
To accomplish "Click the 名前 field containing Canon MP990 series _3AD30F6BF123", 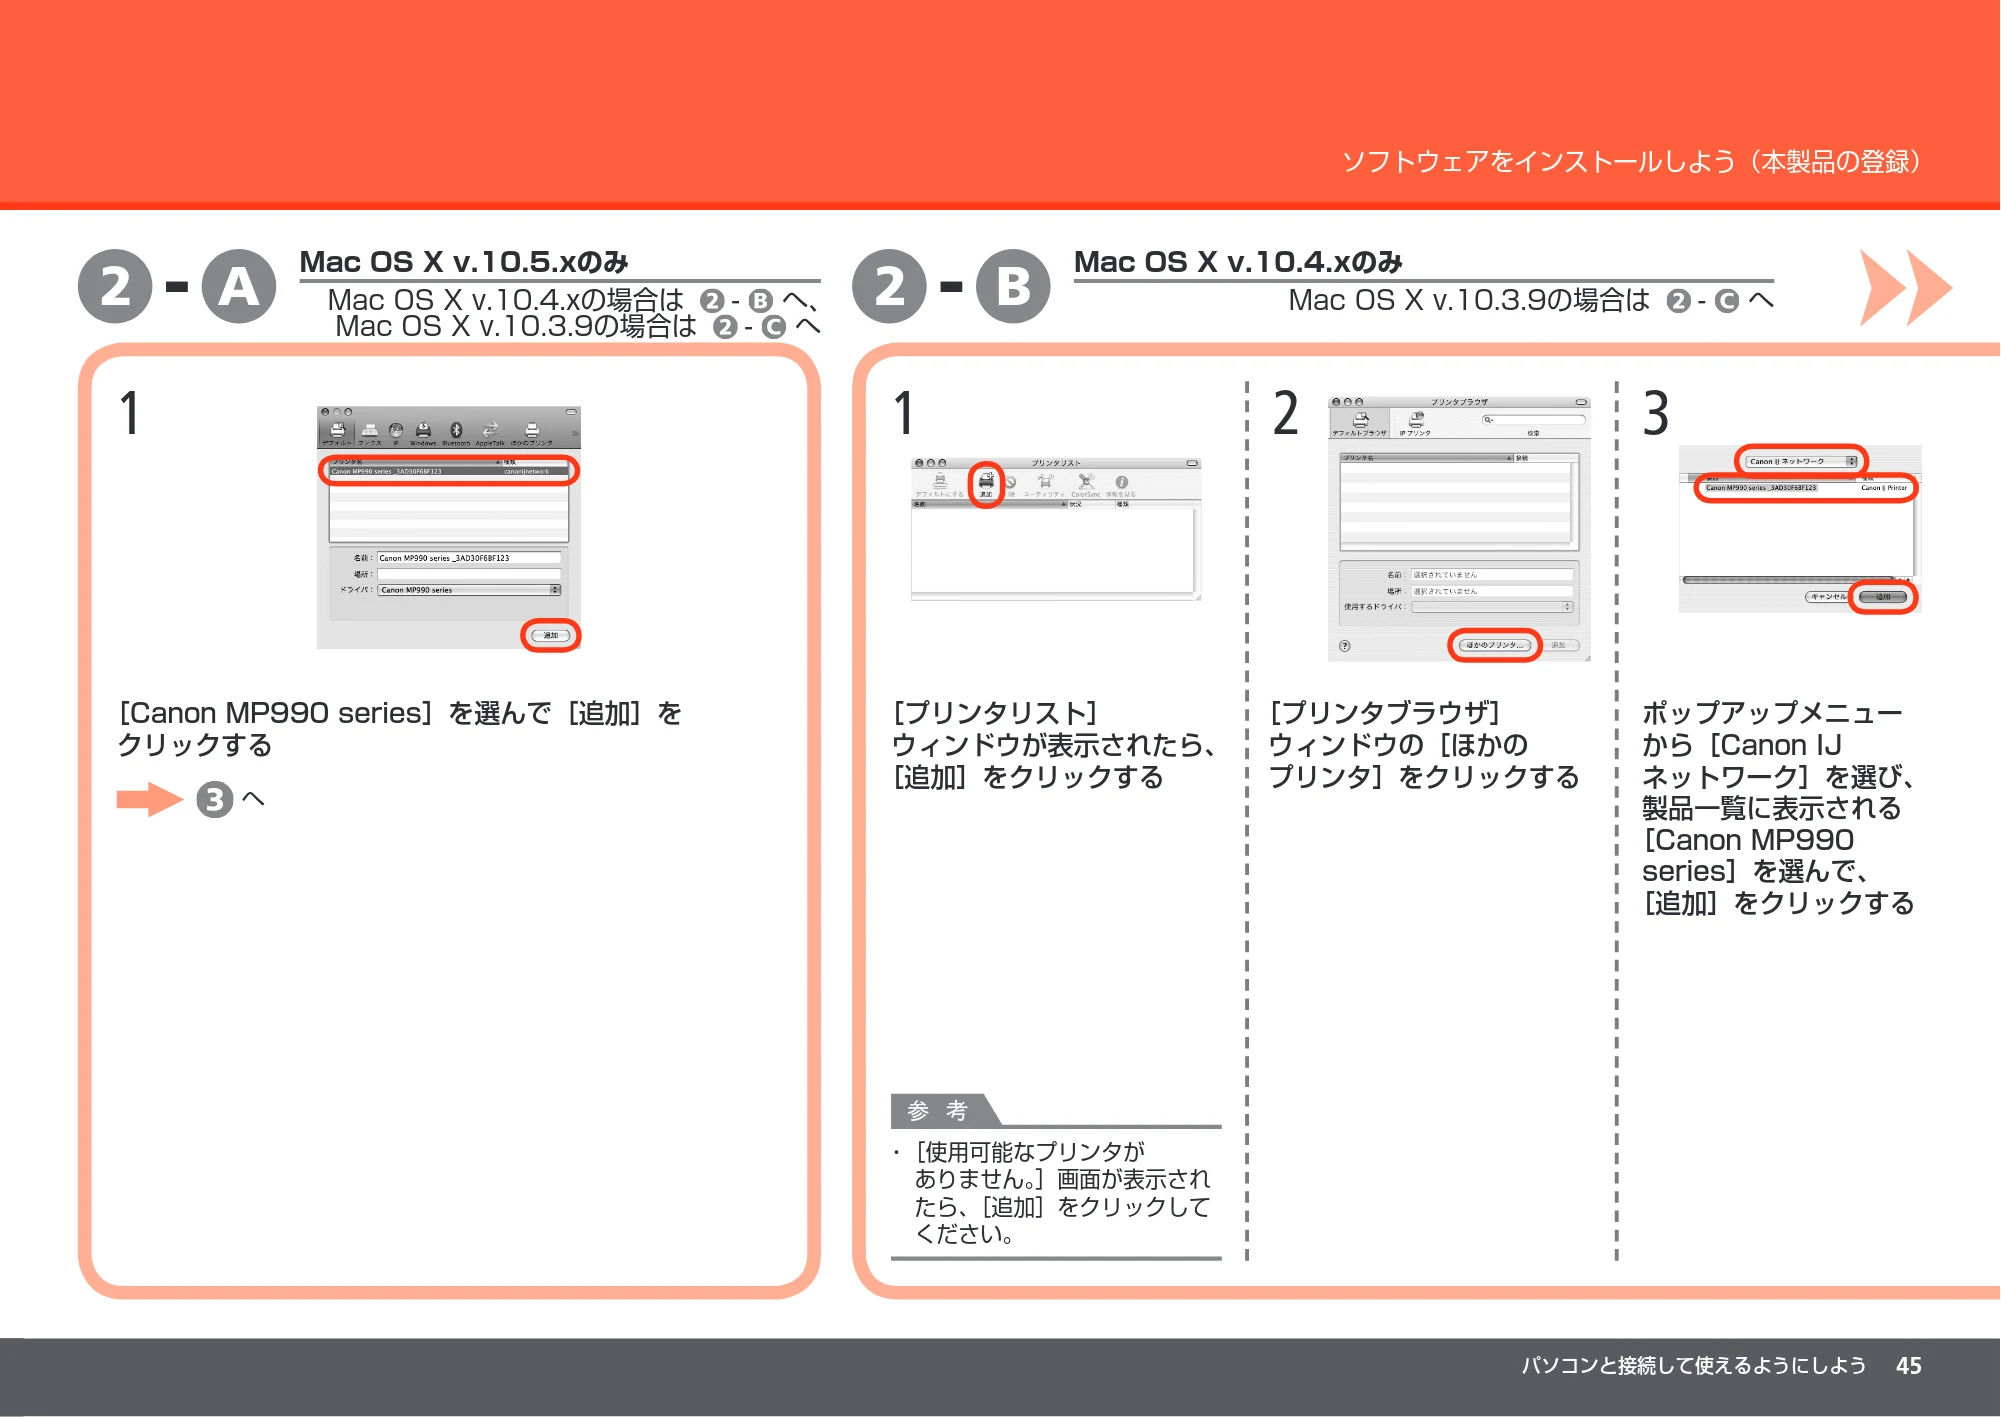I will pos(469,558).
